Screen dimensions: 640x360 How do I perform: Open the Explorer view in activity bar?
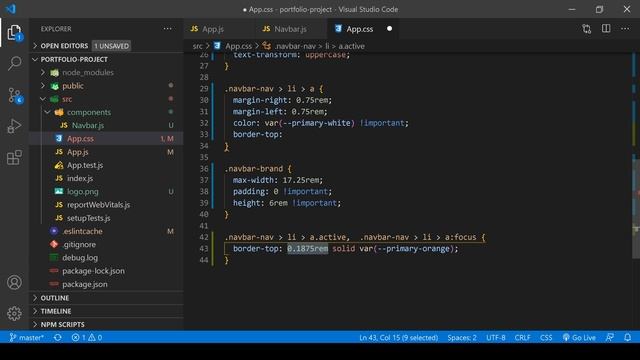pos(14,33)
